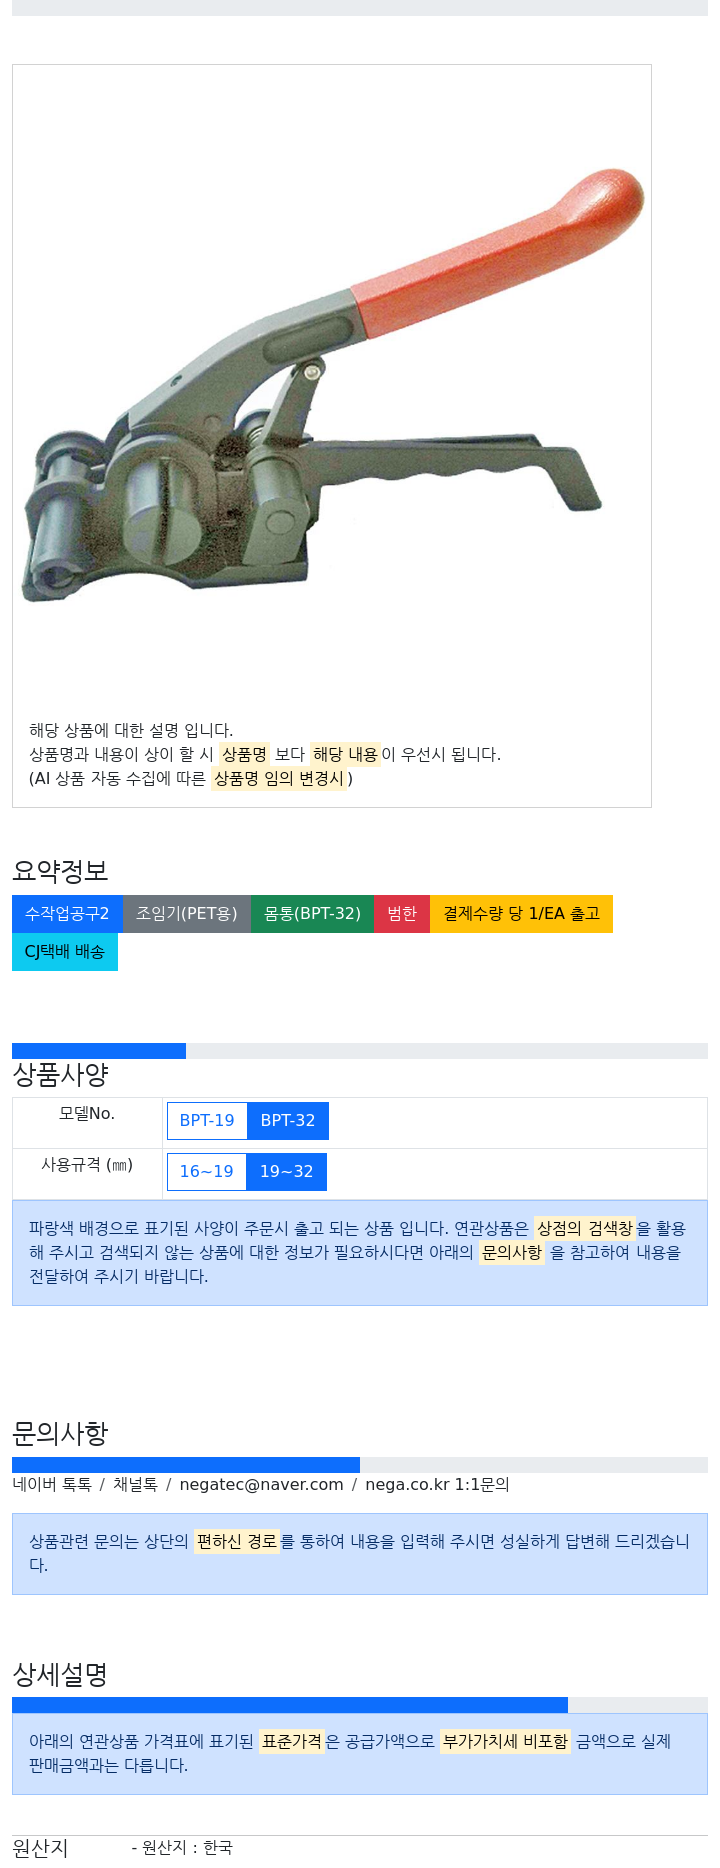Select the 수작업공구2 category tag

tap(67, 914)
